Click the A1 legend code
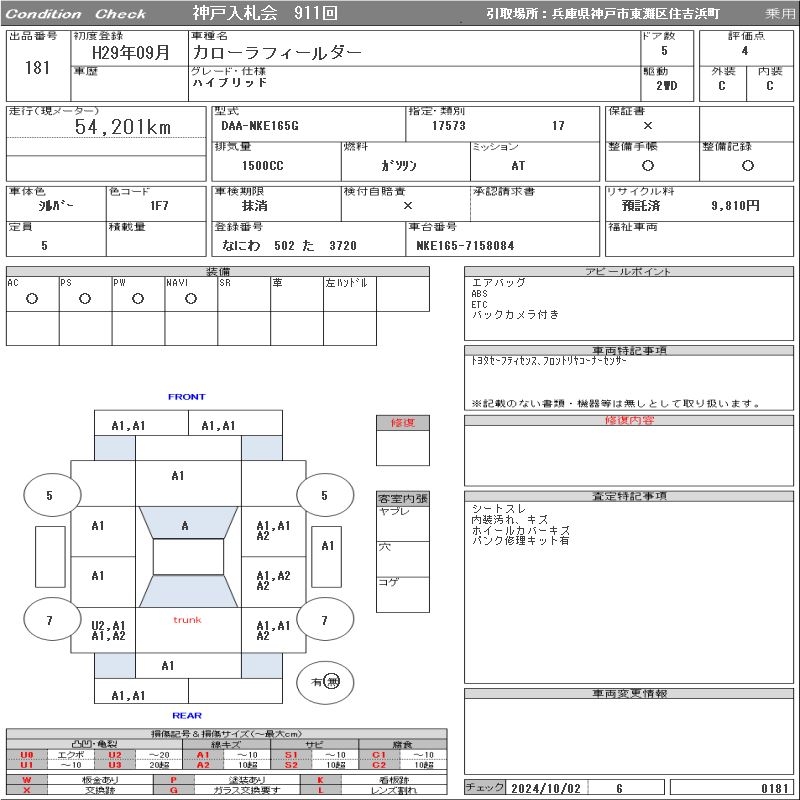The height and width of the screenshot is (800, 800). 203,755
